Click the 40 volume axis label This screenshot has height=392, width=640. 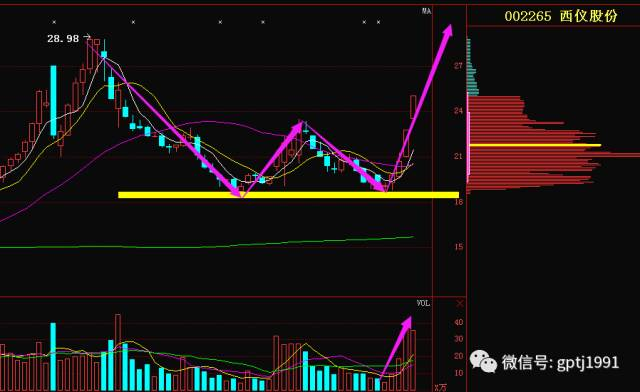tap(458, 323)
